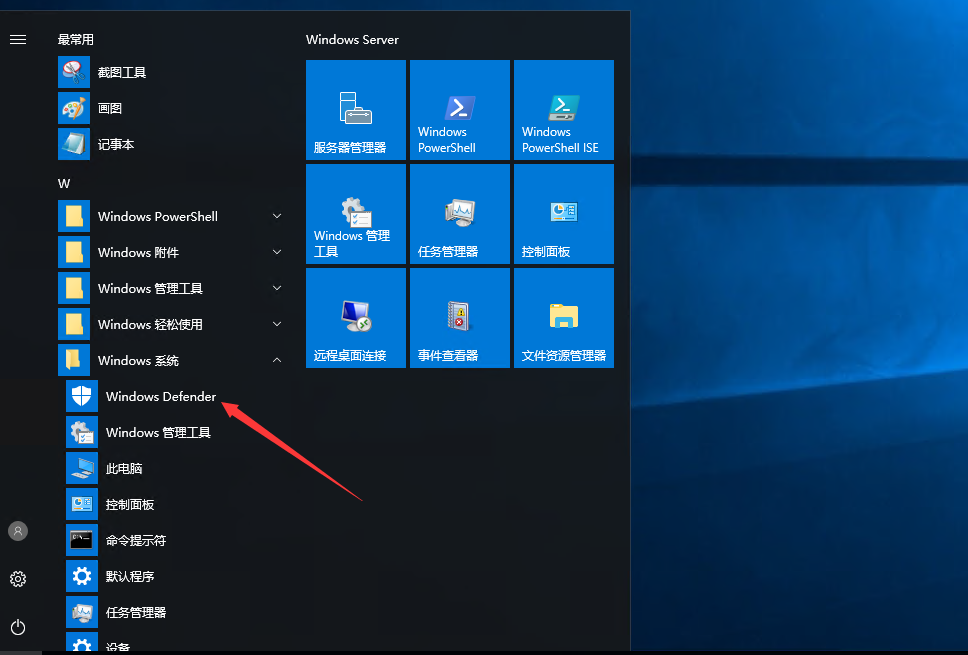Open the Control Panel (控制面板) tile
968x655 pixels.
[564, 214]
